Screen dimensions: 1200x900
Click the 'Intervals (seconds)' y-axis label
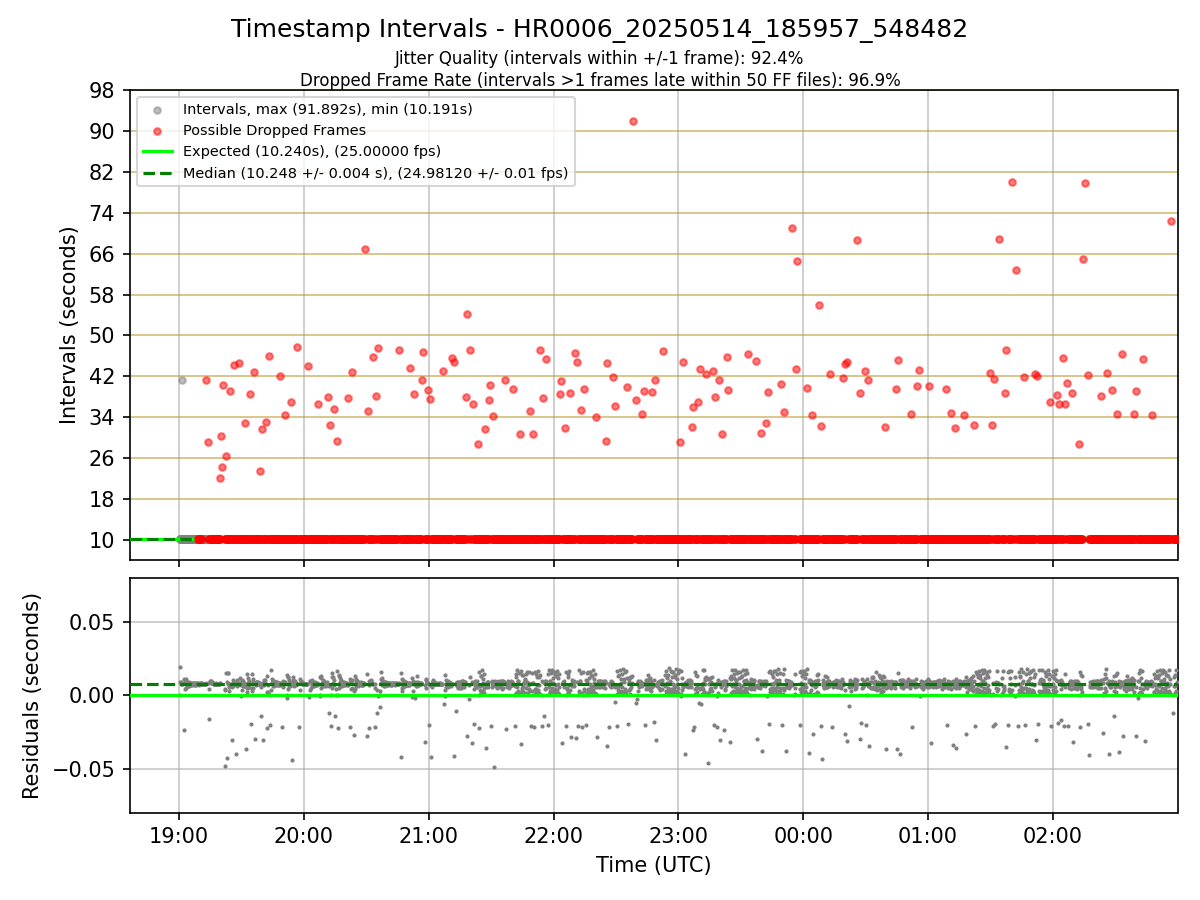[69, 325]
